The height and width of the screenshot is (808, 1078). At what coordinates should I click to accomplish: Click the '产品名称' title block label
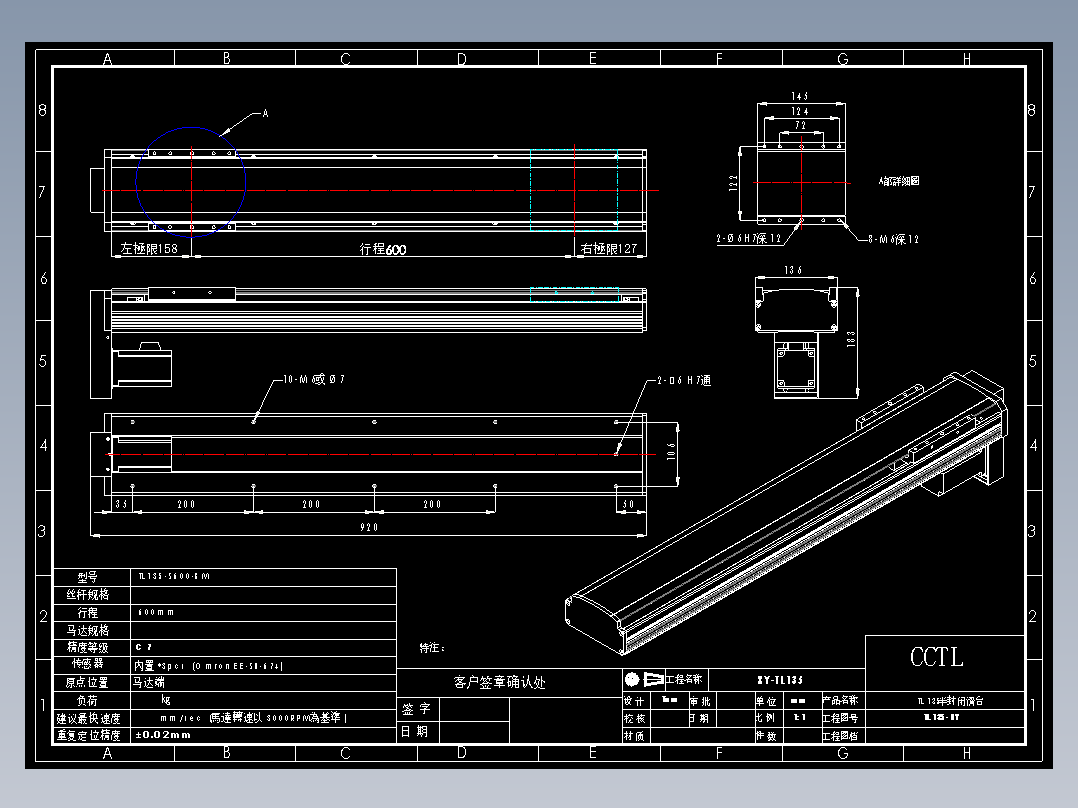[840, 701]
